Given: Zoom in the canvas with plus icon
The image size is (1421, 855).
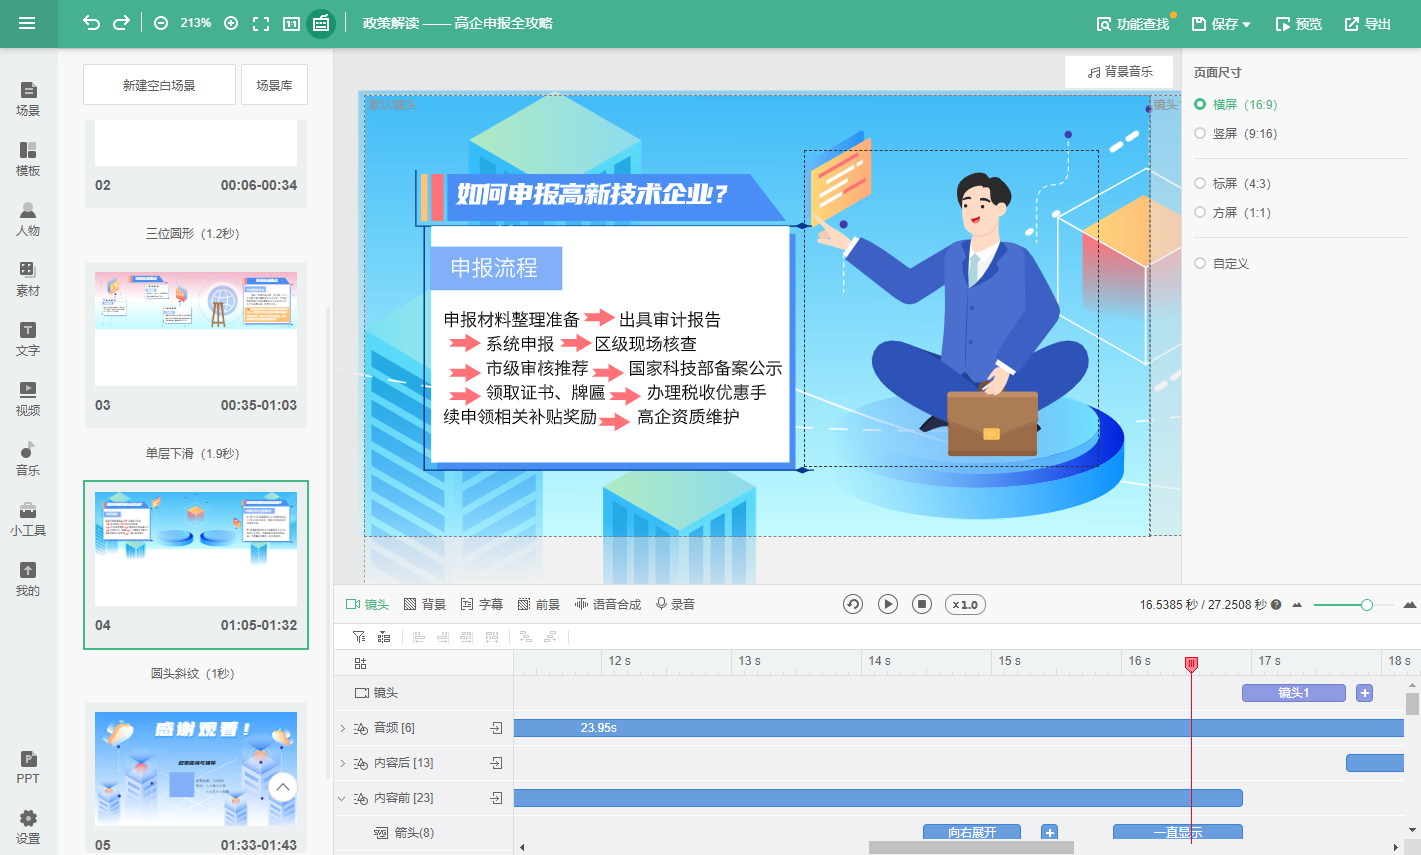Looking at the screenshot, I should pyautogui.click(x=231, y=23).
